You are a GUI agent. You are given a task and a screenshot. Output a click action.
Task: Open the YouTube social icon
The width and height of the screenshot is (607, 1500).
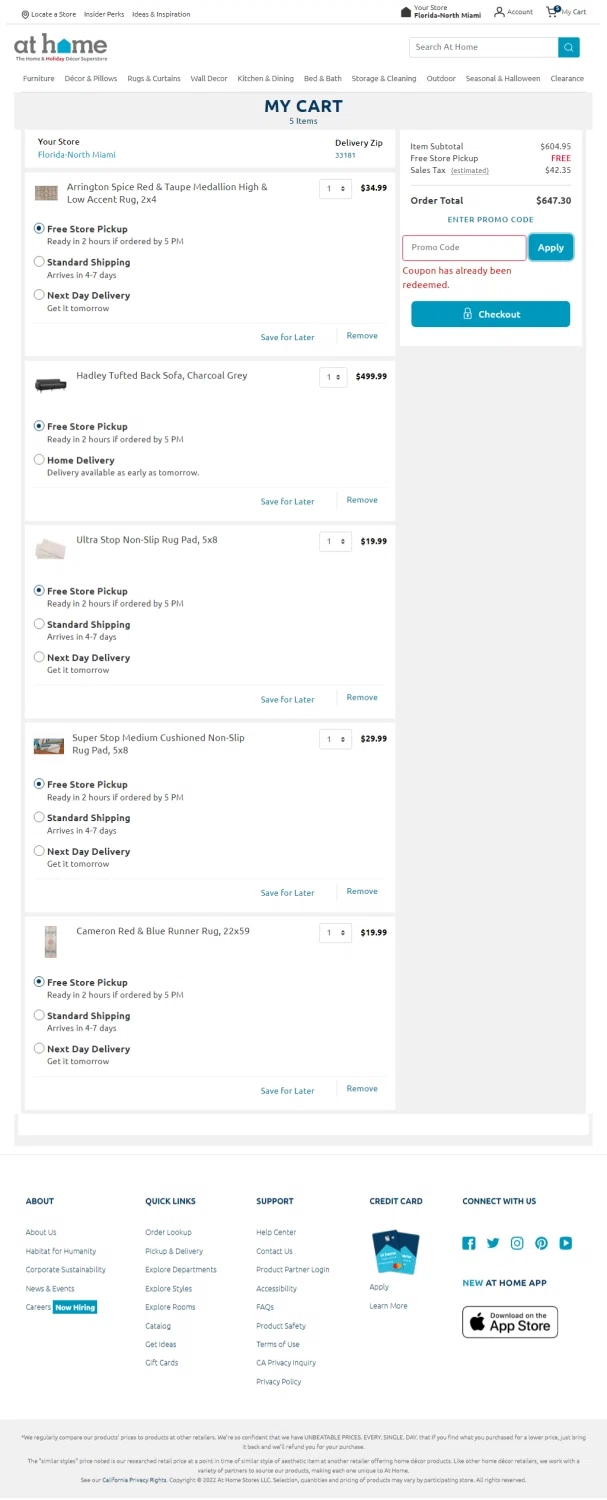pyautogui.click(x=565, y=1243)
